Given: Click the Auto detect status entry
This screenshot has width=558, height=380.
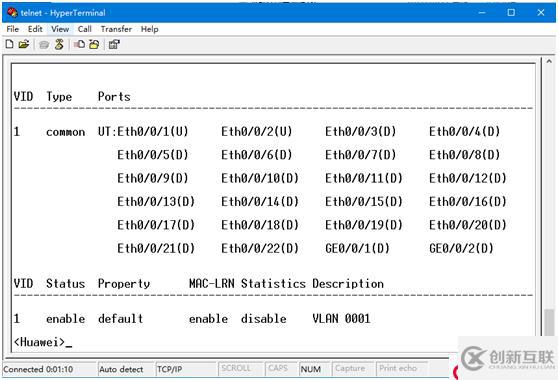Looking at the screenshot, I should click(x=121, y=369).
